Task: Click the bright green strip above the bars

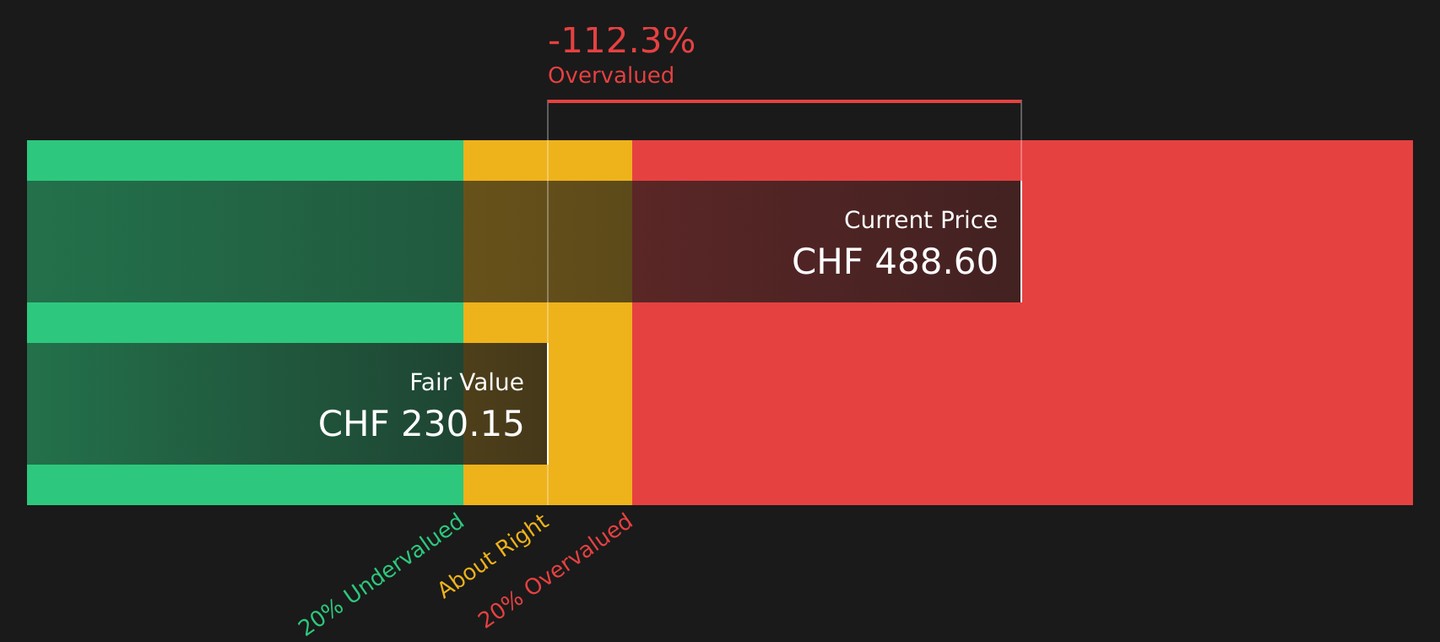Action: point(245,160)
